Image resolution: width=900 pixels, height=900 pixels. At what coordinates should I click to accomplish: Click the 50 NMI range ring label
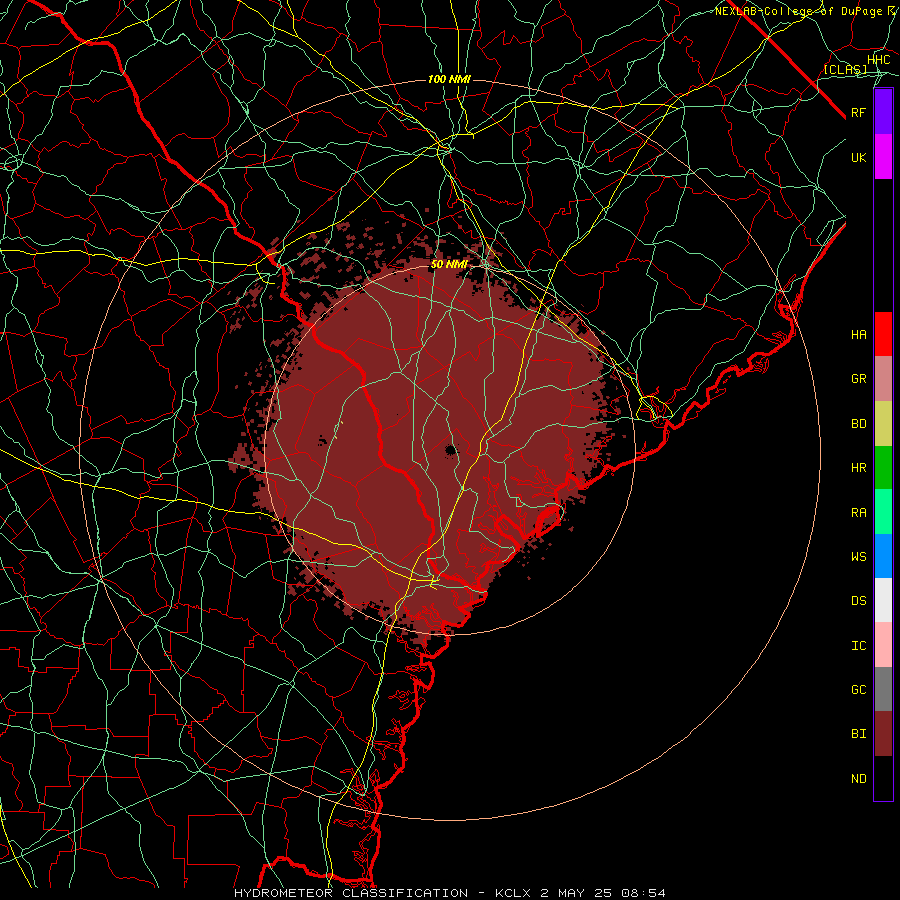pyautogui.click(x=449, y=265)
